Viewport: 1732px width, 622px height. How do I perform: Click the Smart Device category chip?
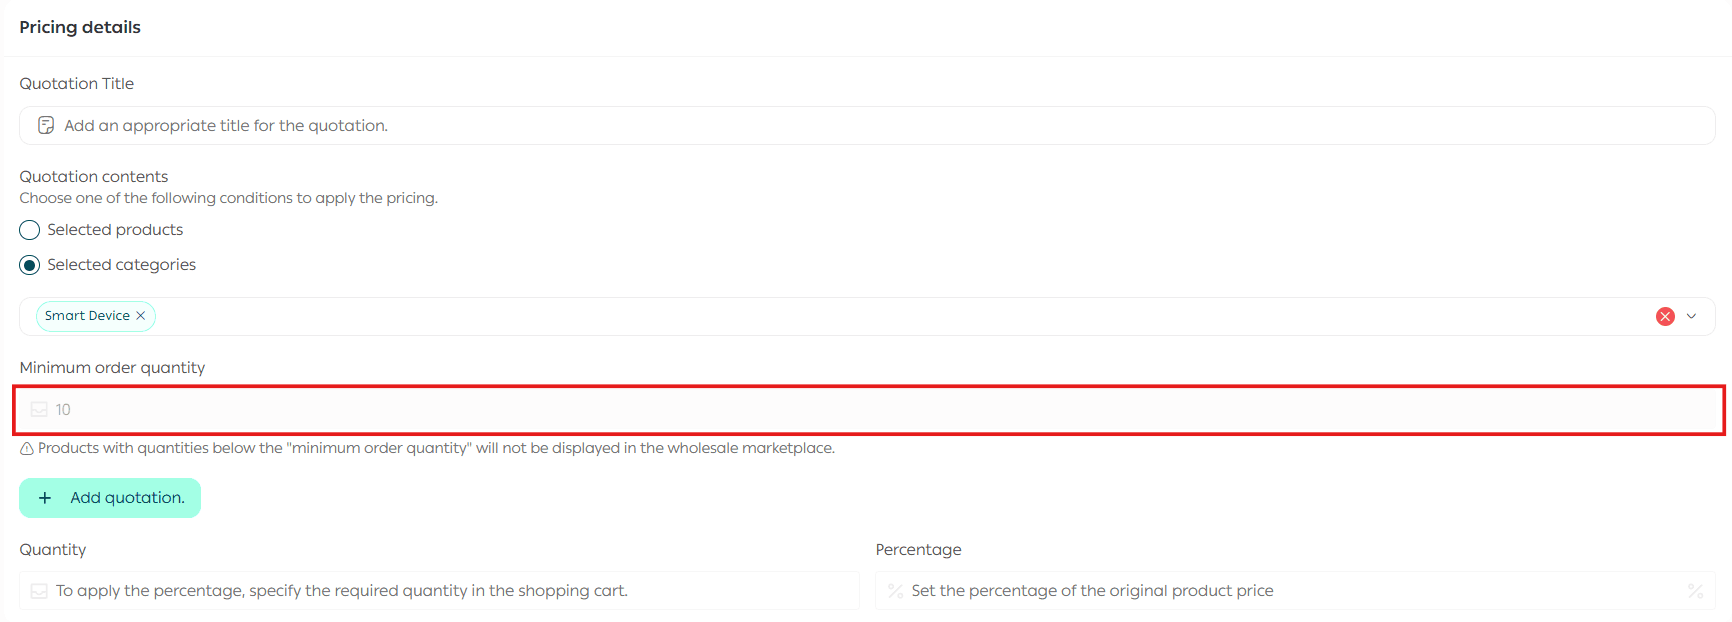87,316
